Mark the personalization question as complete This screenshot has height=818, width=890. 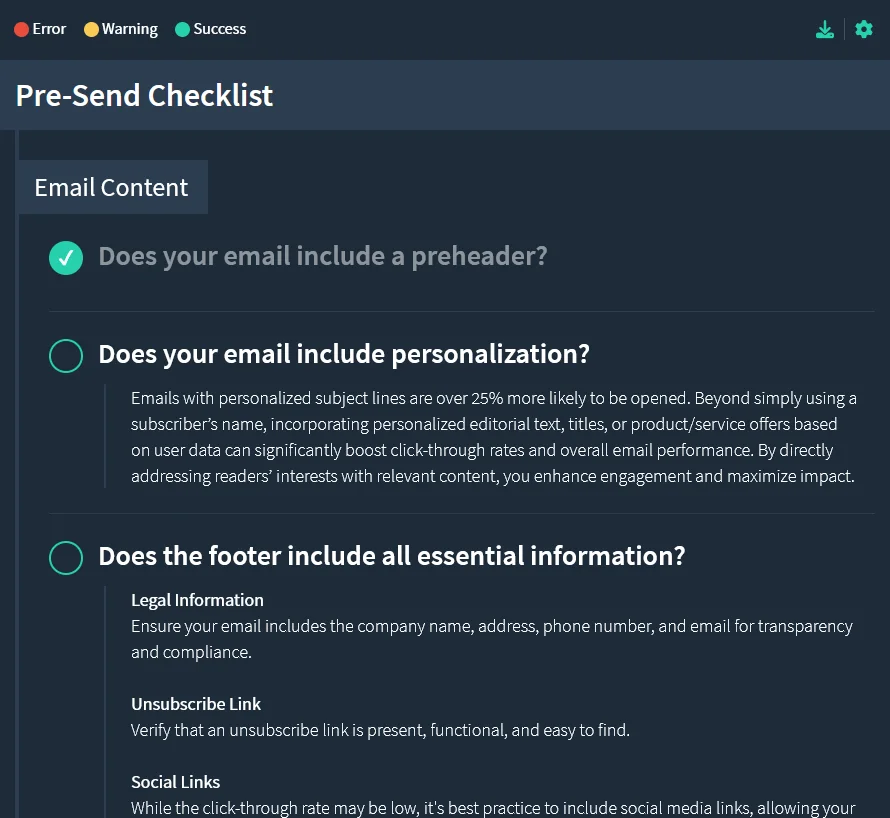[66, 355]
